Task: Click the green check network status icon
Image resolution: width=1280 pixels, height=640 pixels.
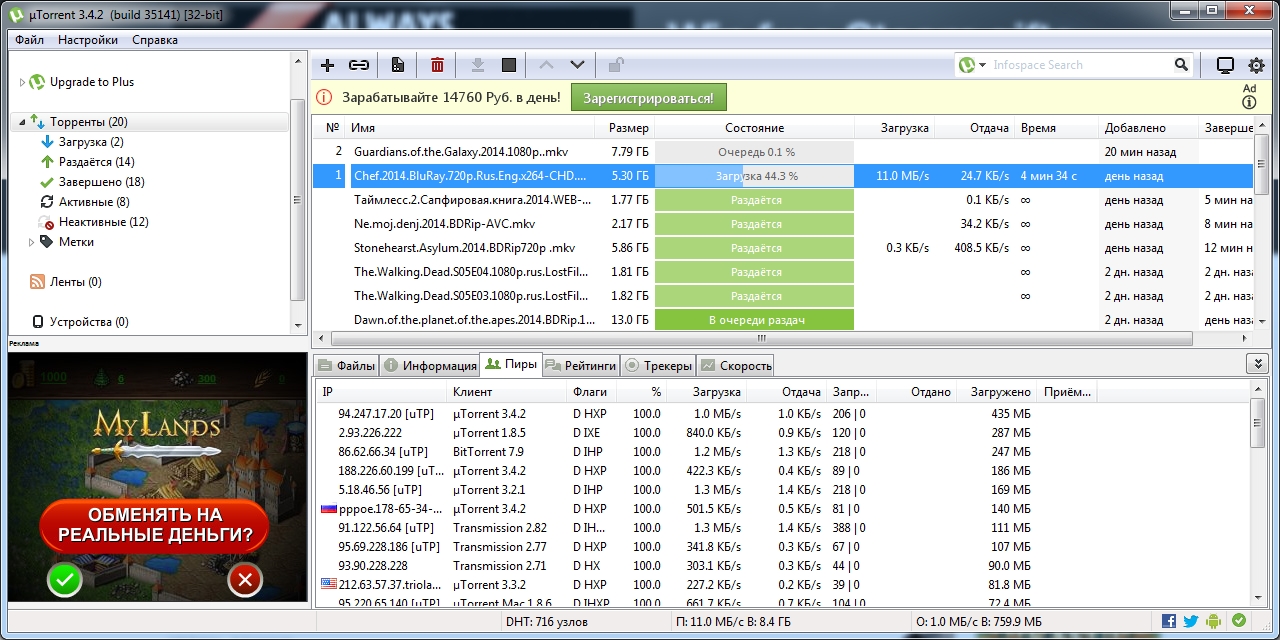Action: tap(1239, 621)
